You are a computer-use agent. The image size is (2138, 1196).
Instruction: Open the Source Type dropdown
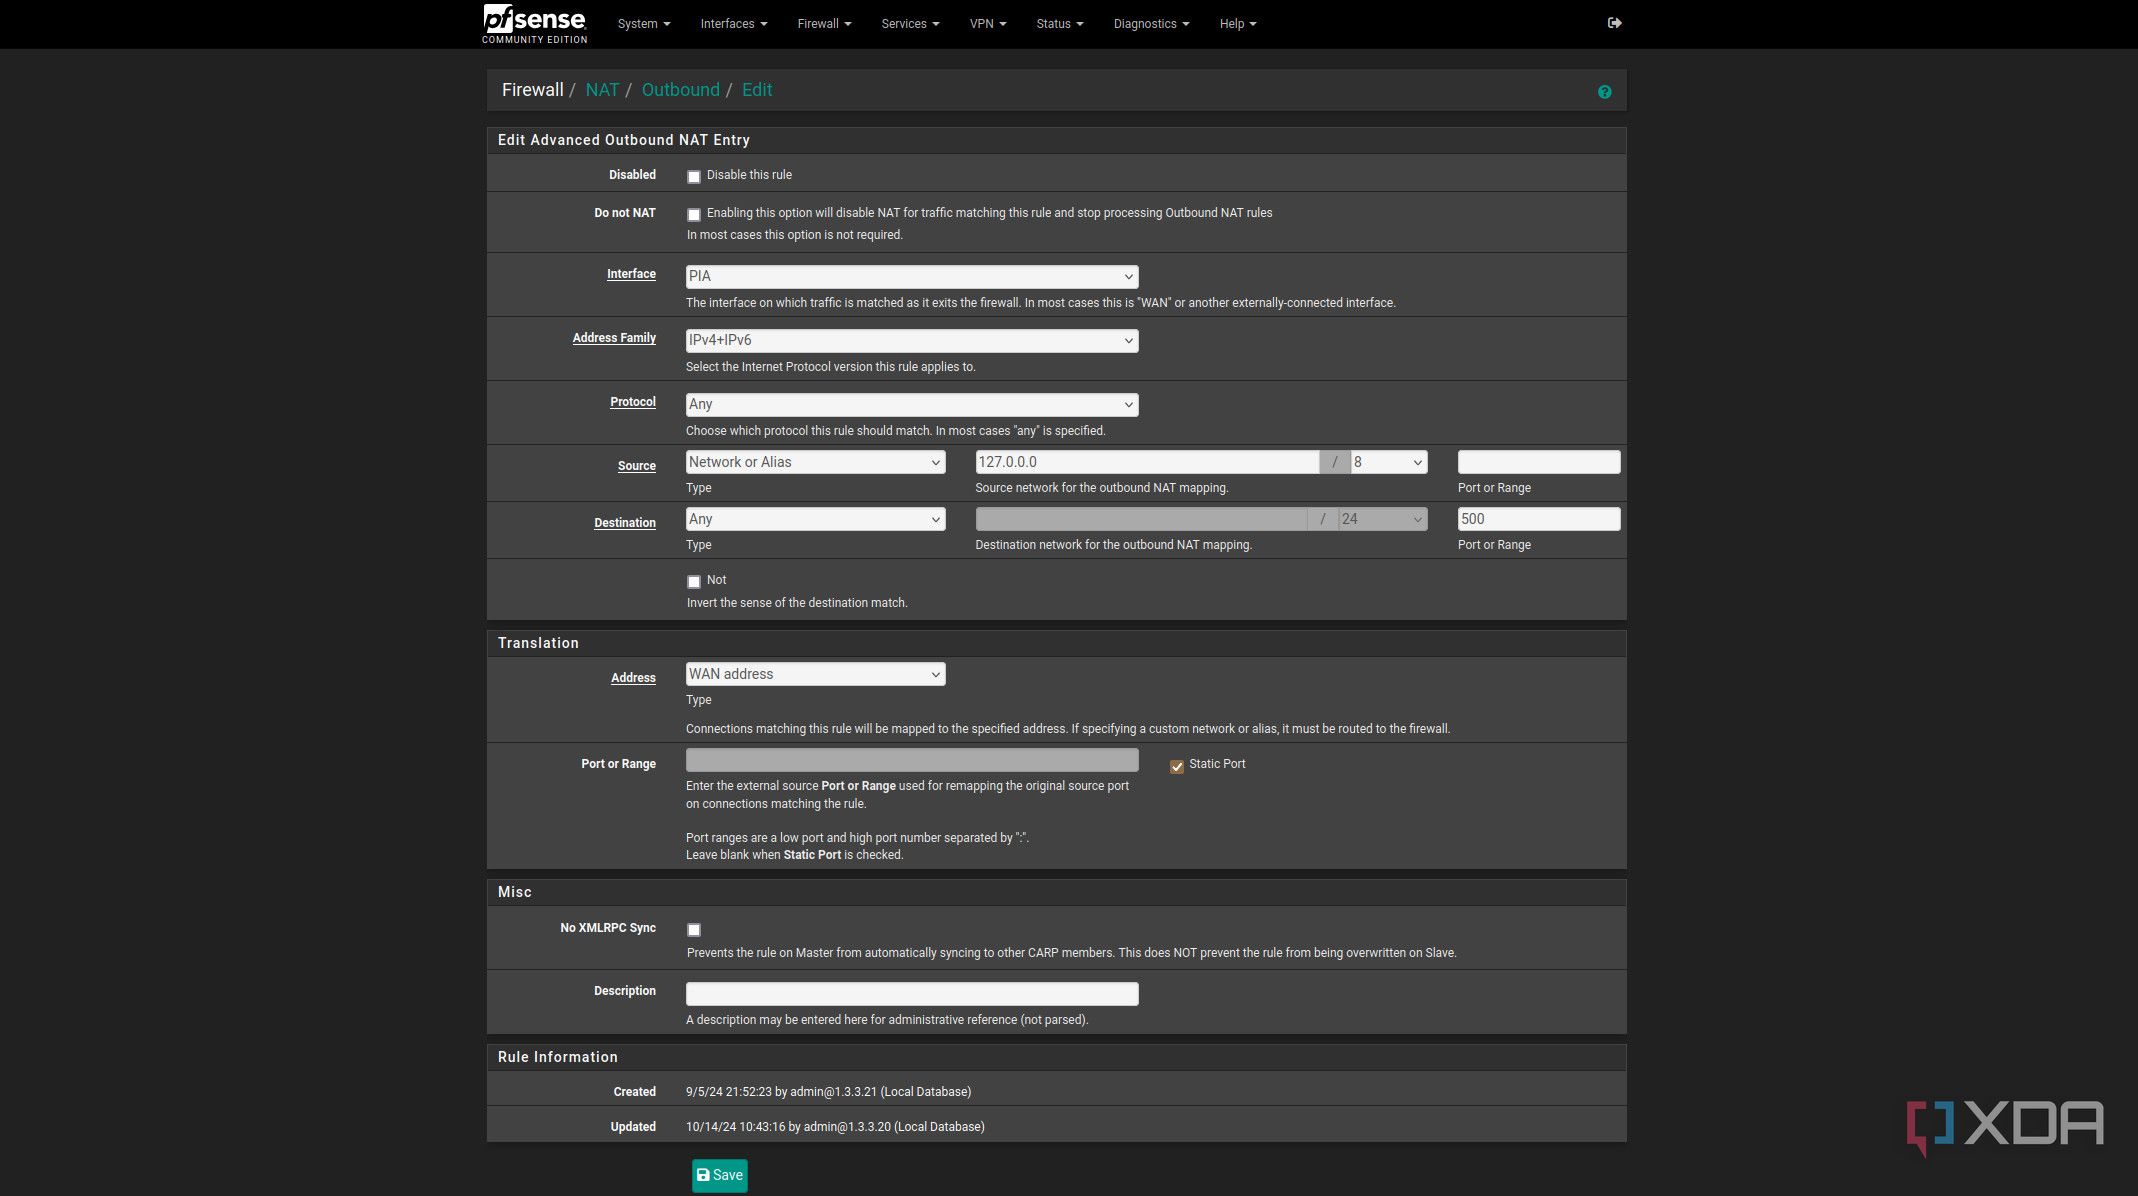(814, 462)
